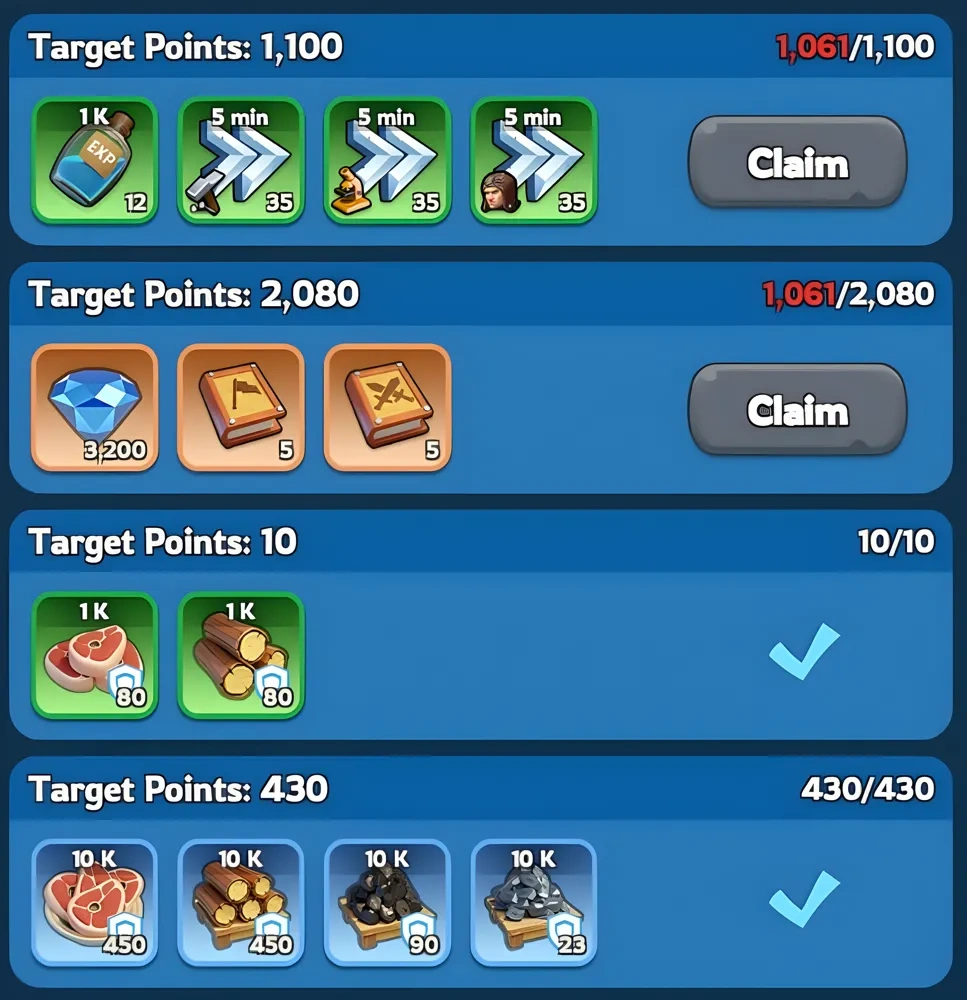967x1000 pixels.
Task: Select the 10K coal reward item
Action: [x=387, y=903]
